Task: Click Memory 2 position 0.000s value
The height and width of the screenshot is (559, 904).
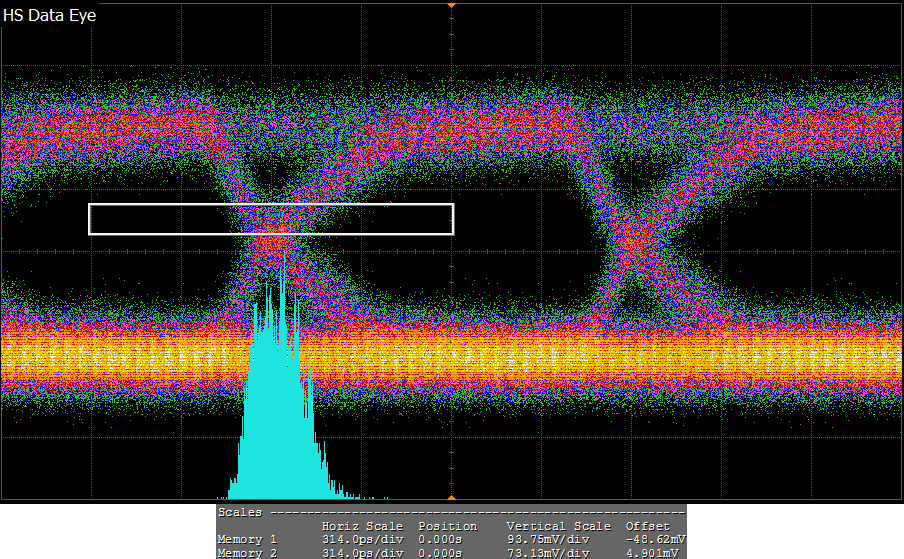Action: point(440,553)
